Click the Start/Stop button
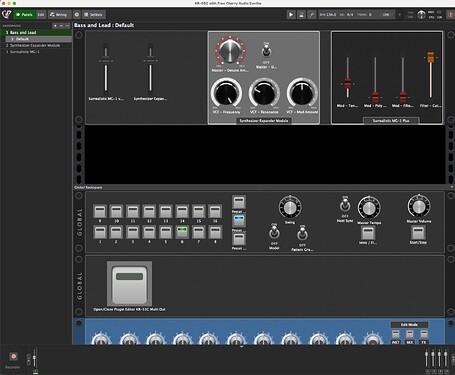 [x=418, y=233]
